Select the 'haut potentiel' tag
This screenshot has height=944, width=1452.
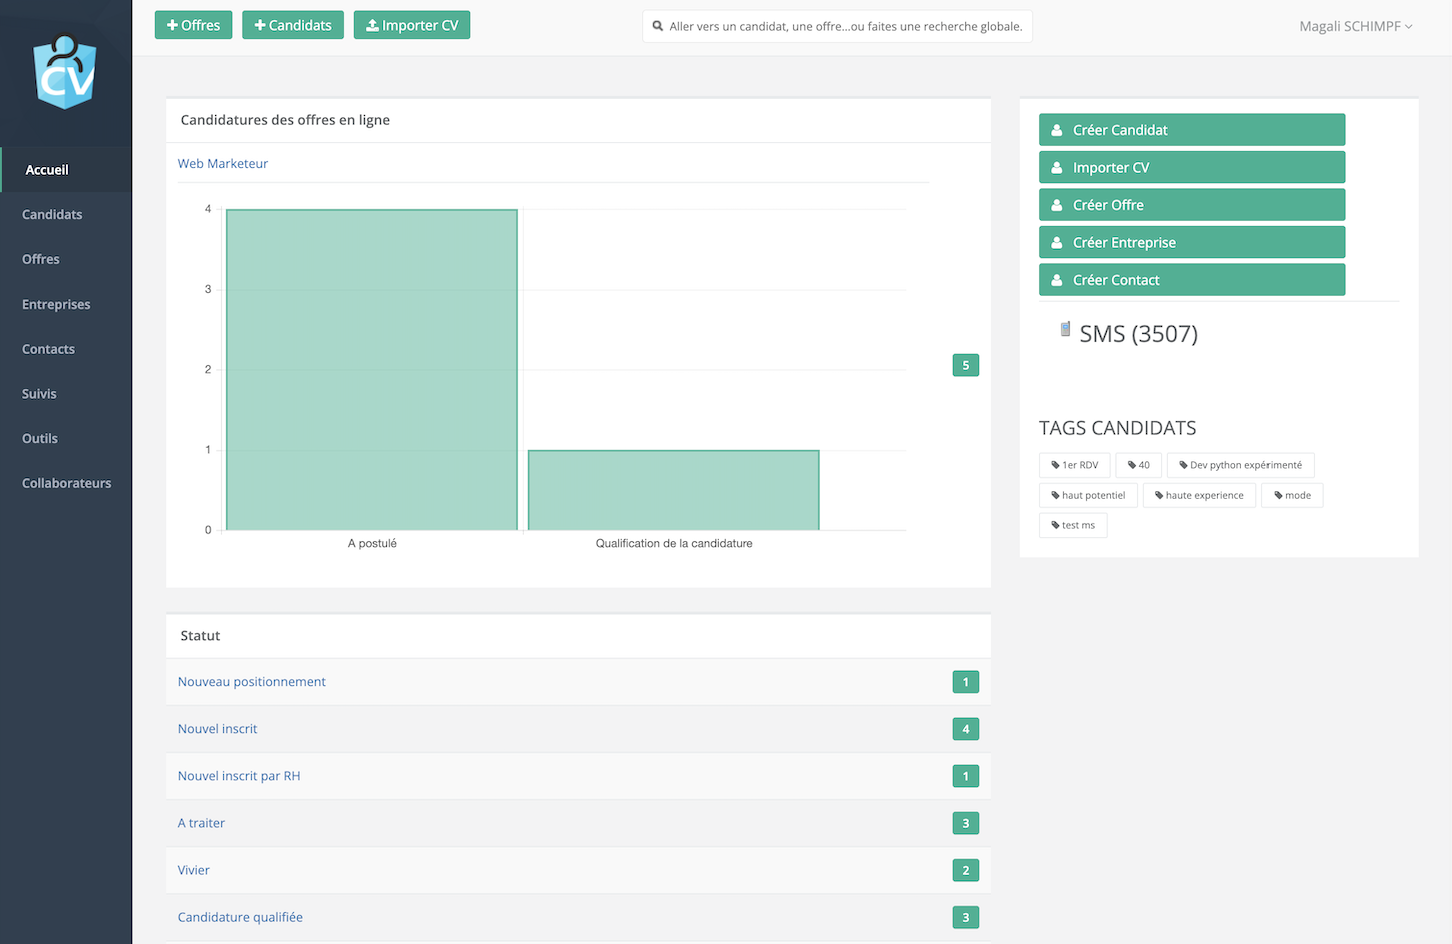[x=1087, y=495]
